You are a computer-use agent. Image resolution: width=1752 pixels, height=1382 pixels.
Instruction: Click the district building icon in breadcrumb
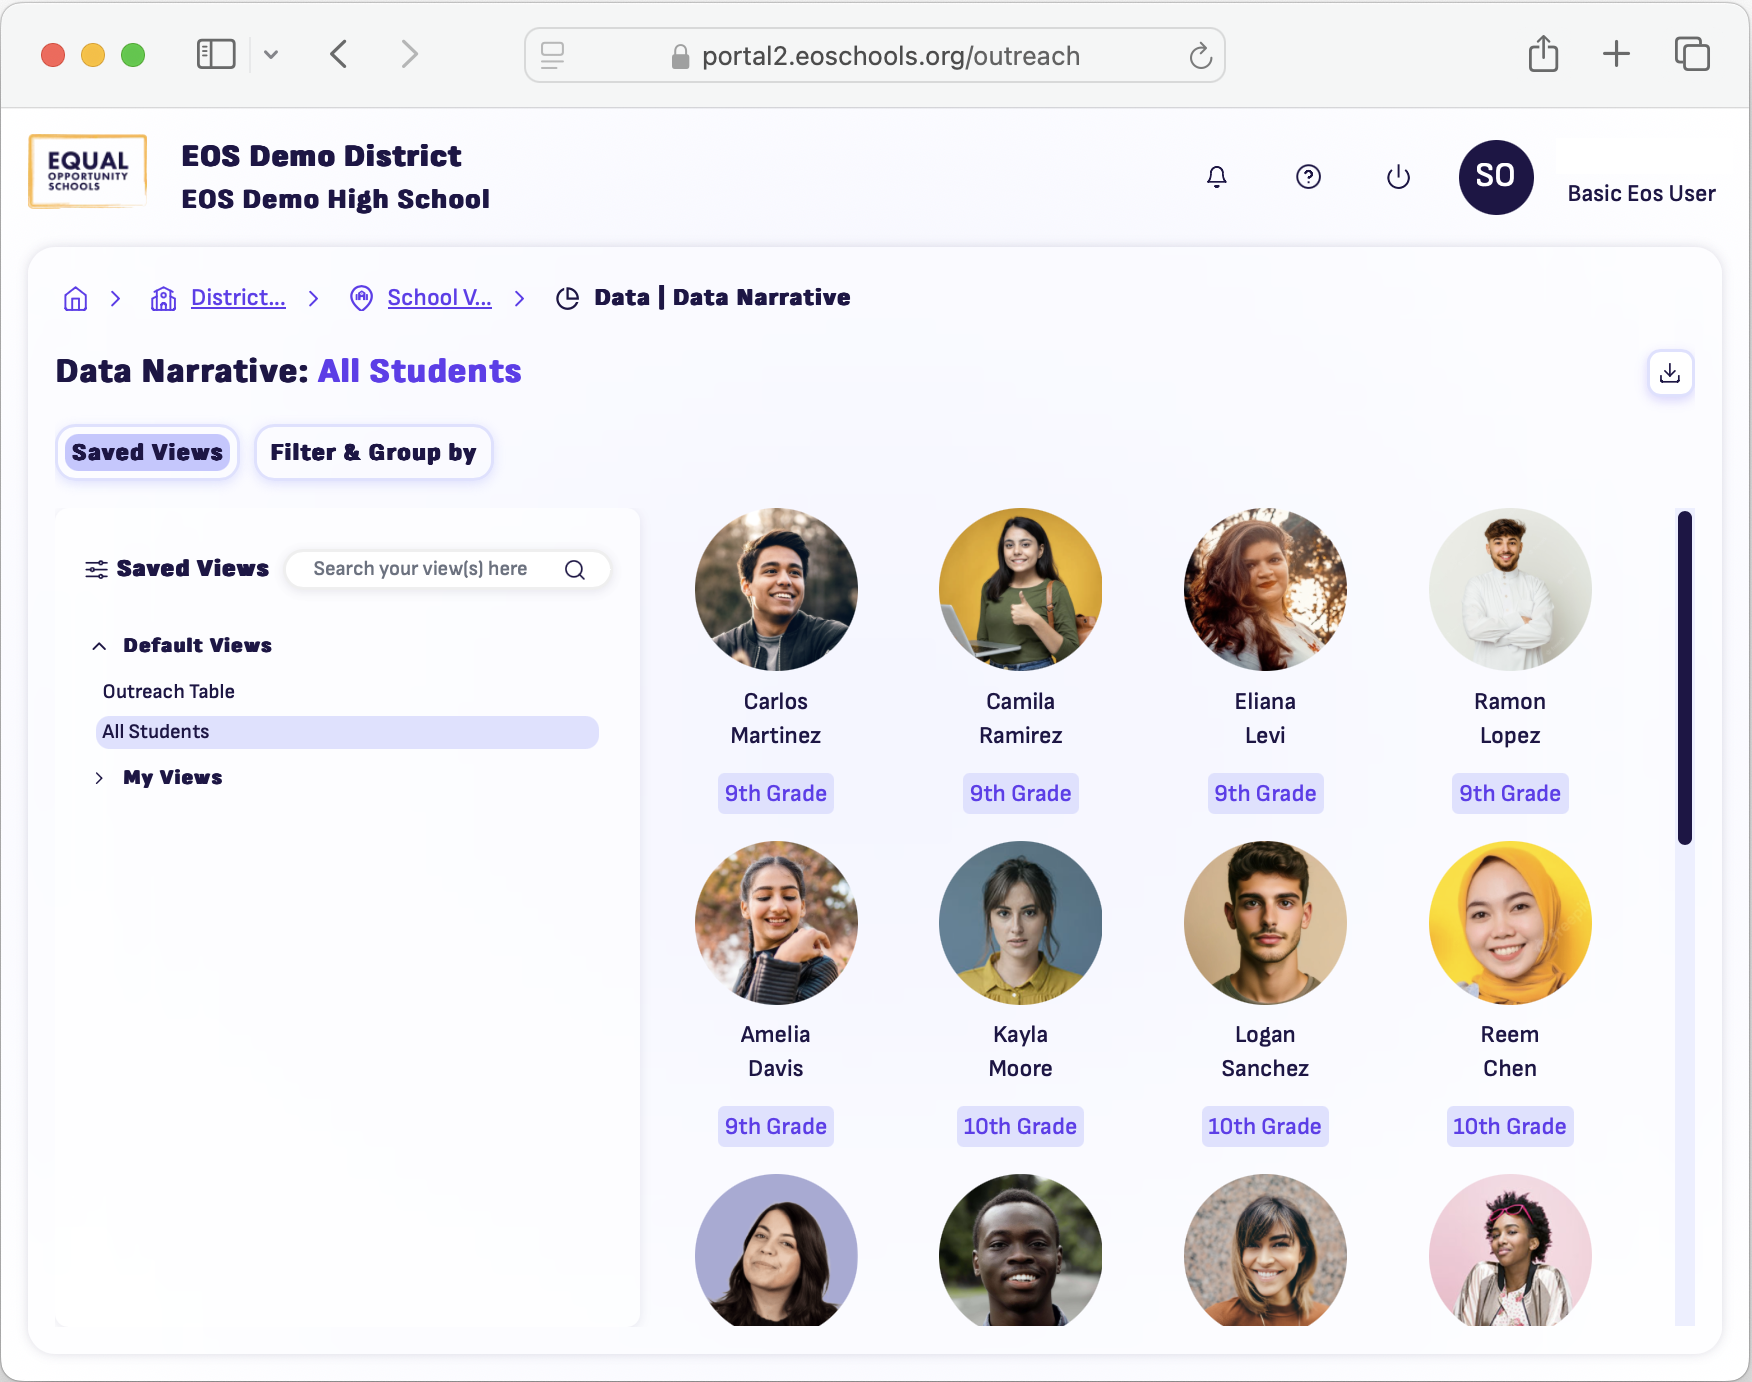[163, 298]
